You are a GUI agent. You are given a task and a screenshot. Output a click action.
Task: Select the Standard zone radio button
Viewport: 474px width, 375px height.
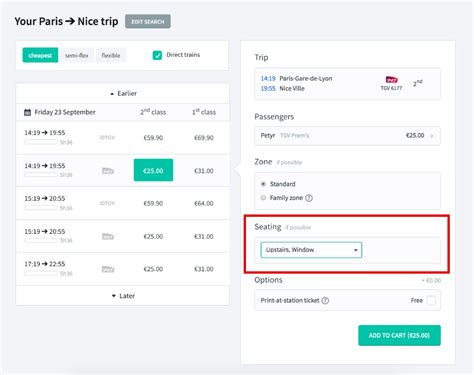tap(263, 184)
